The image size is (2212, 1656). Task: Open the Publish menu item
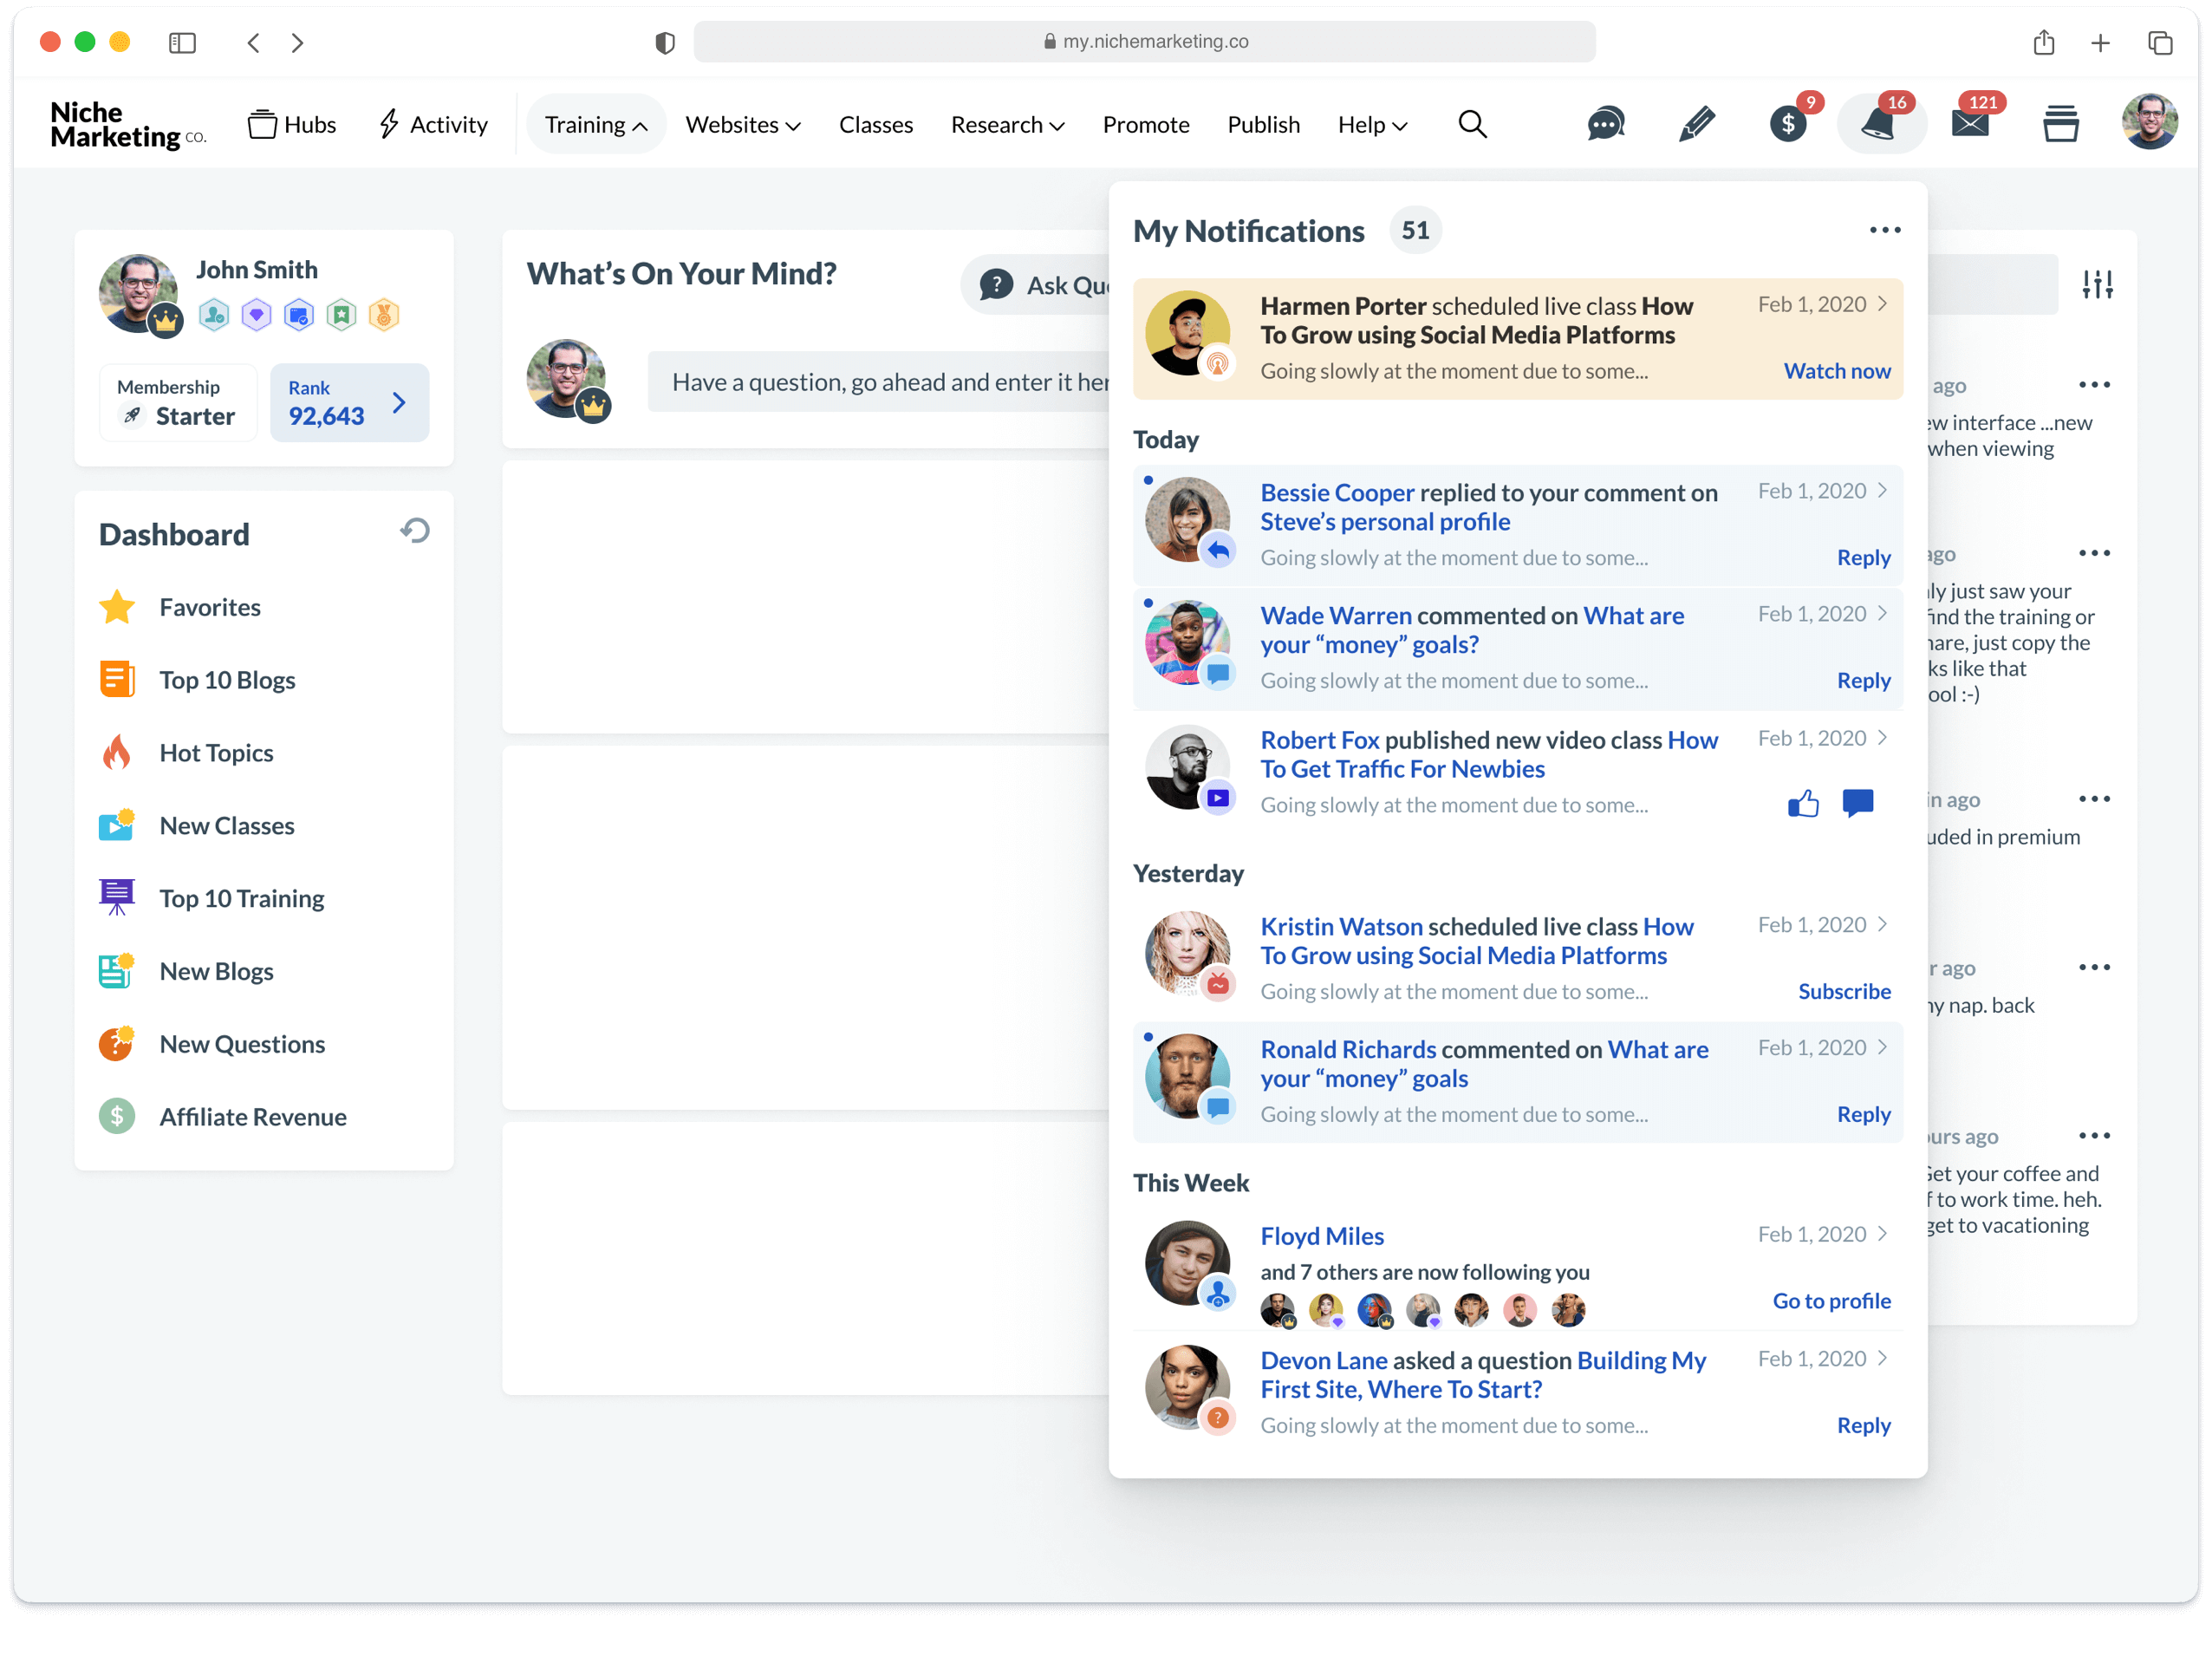tap(1263, 124)
